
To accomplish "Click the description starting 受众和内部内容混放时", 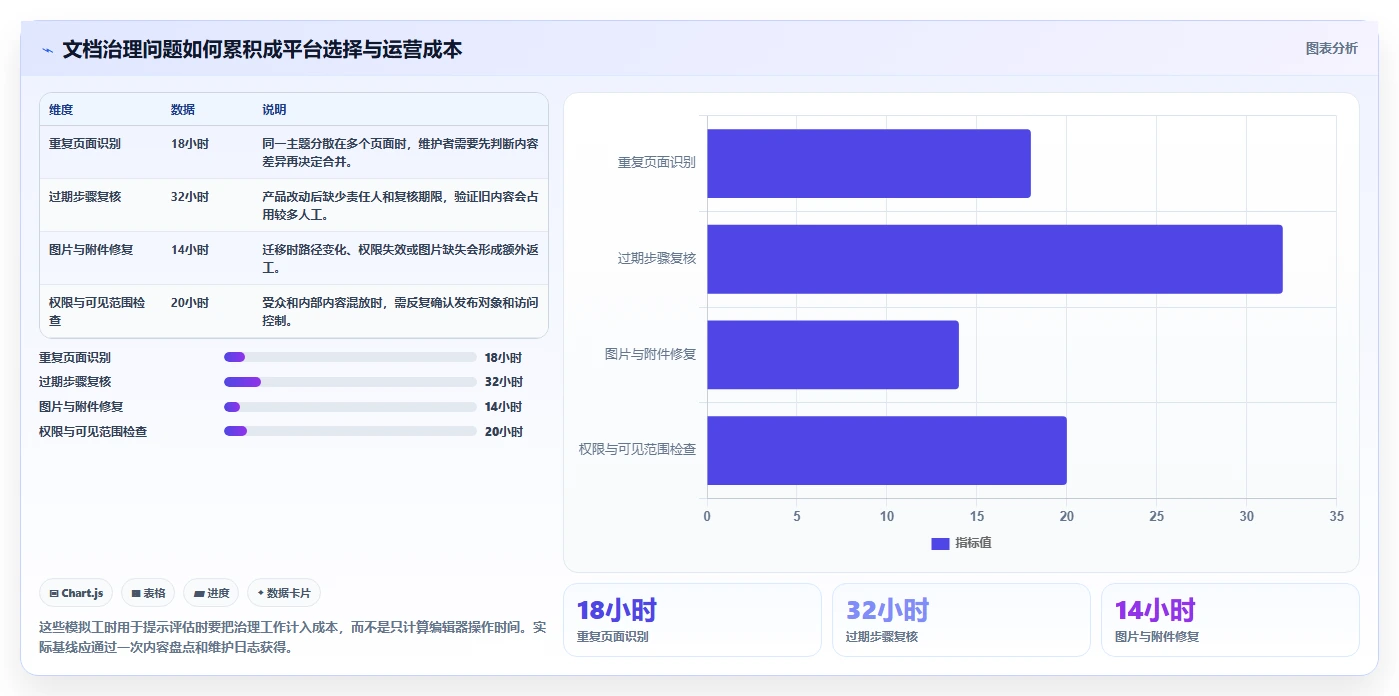I will pos(400,311).
